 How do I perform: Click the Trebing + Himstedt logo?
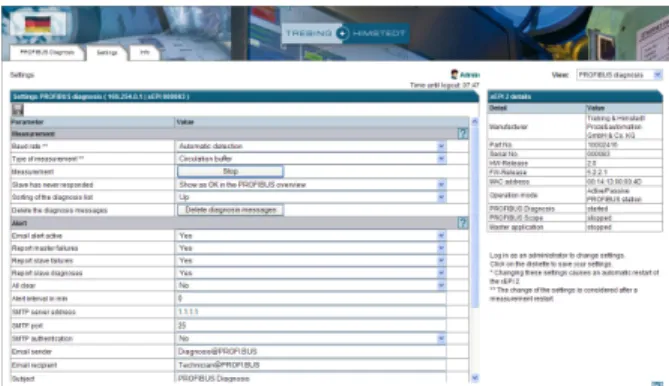(x=345, y=33)
